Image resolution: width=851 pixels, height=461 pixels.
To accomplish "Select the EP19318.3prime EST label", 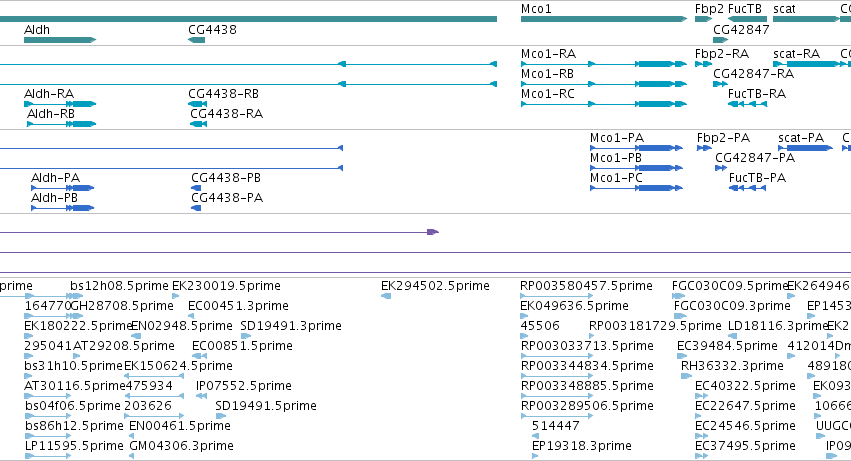I will coord(581,447).
